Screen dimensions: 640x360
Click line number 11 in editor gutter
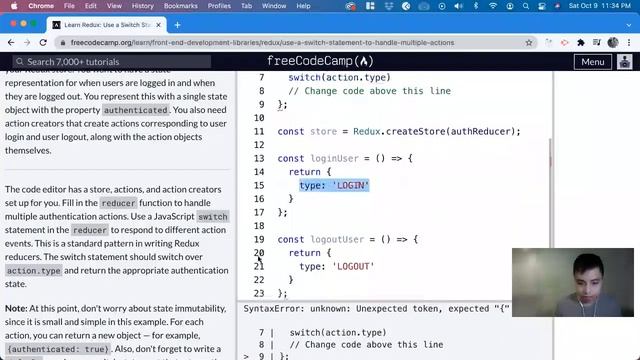(259, 131)
